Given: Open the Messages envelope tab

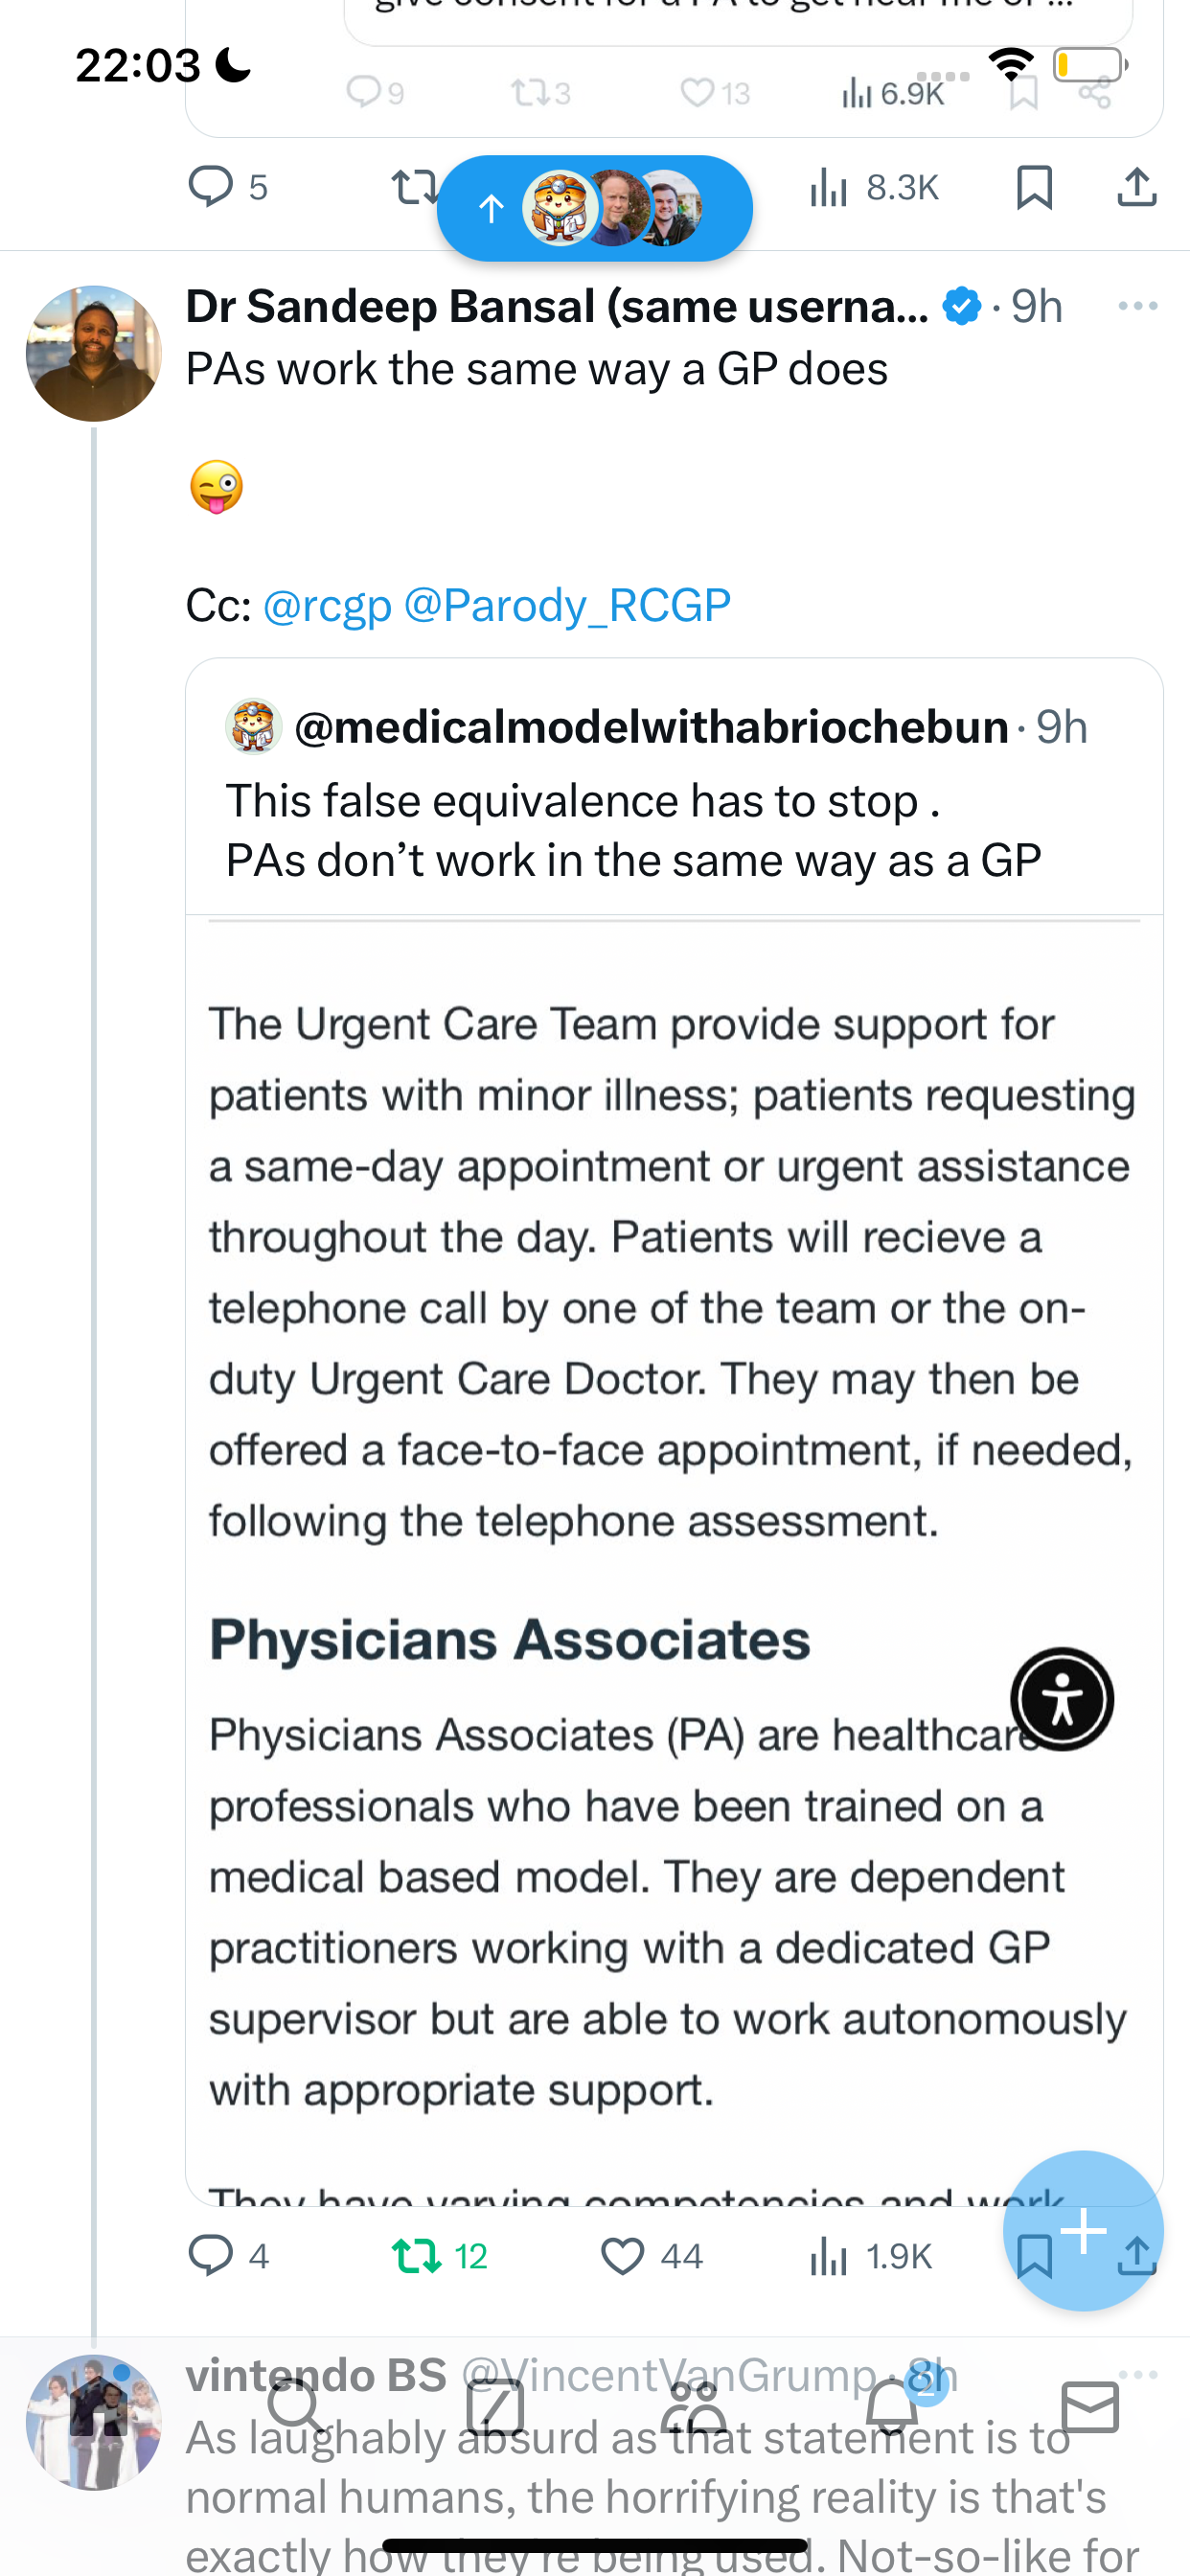Looking at the screenshot, I should click(x=1090, y=2405).
